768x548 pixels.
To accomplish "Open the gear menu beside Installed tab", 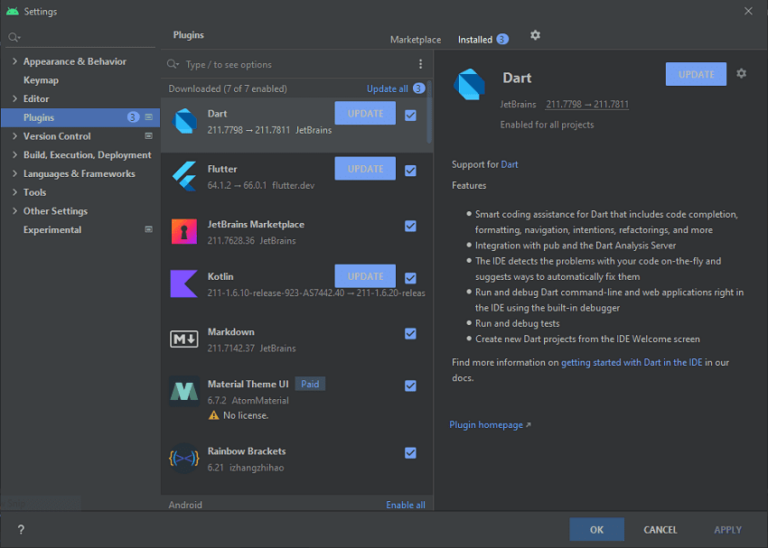I will pyautogui.click(x=535, y=36).
